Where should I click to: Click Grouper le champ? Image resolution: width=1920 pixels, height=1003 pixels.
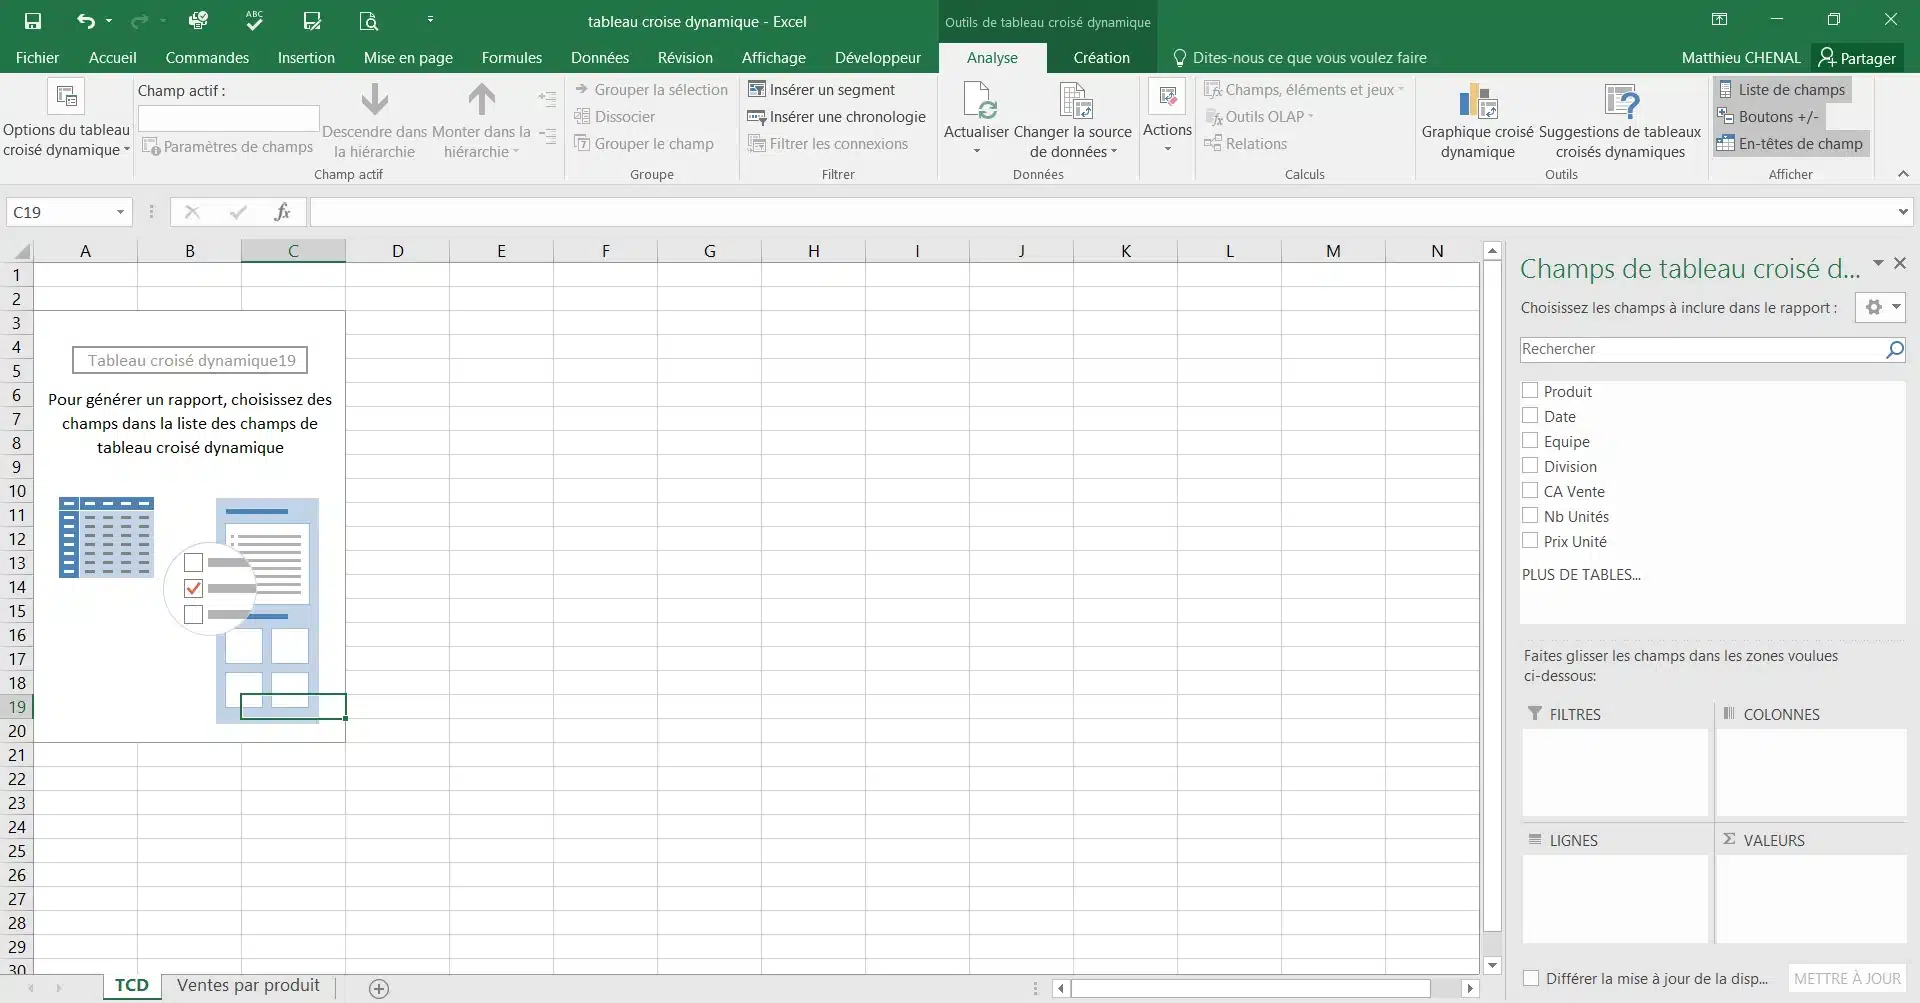click(644, 144)
